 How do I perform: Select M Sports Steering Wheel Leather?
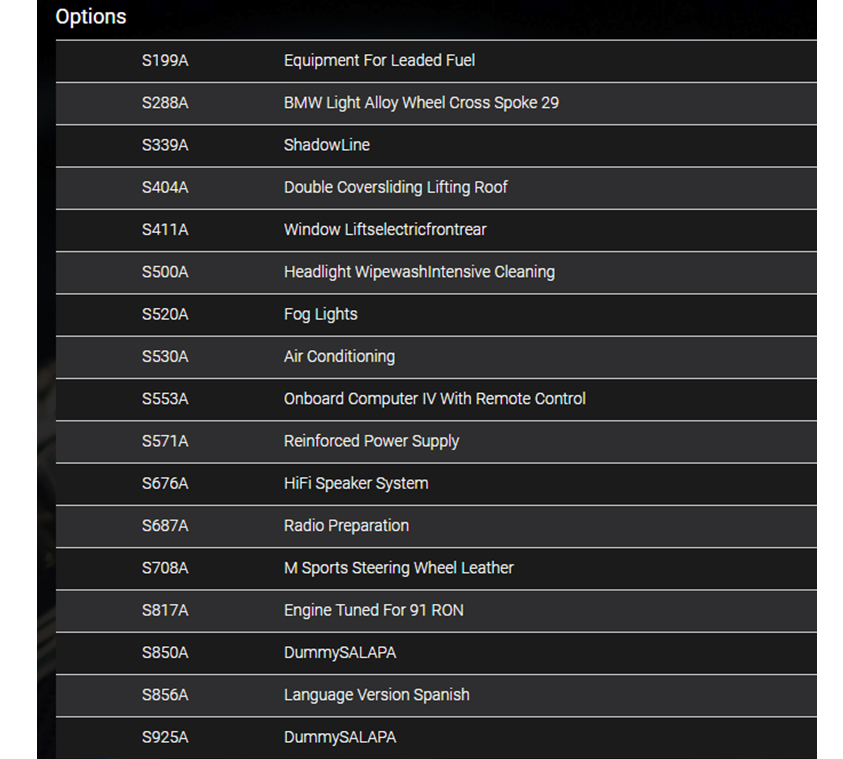(x=398, y=568)
